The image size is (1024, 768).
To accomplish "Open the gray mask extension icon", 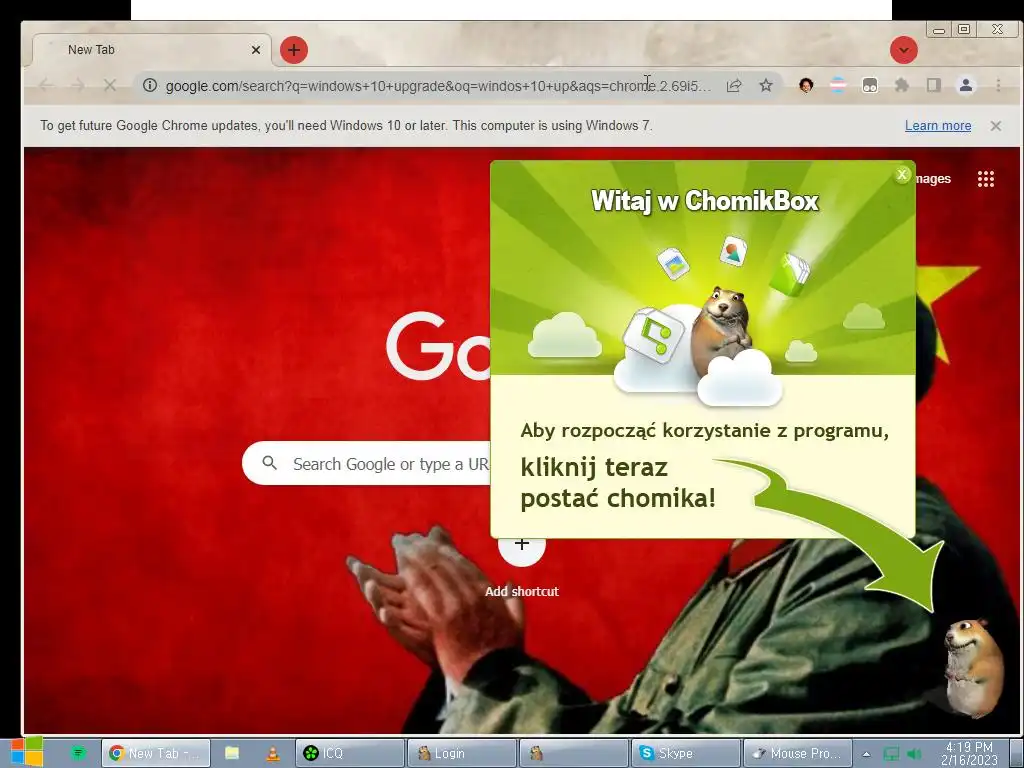I will [870, 85].
